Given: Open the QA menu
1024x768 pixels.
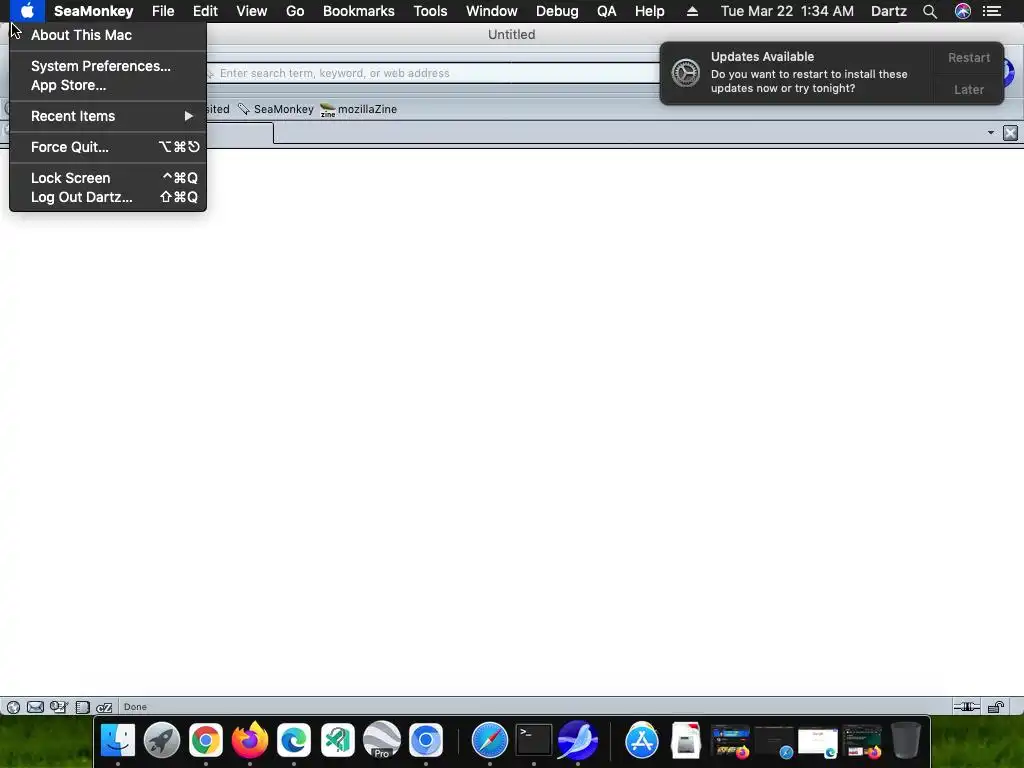Looking at the screenshot, I should click(x=606, y=11).
